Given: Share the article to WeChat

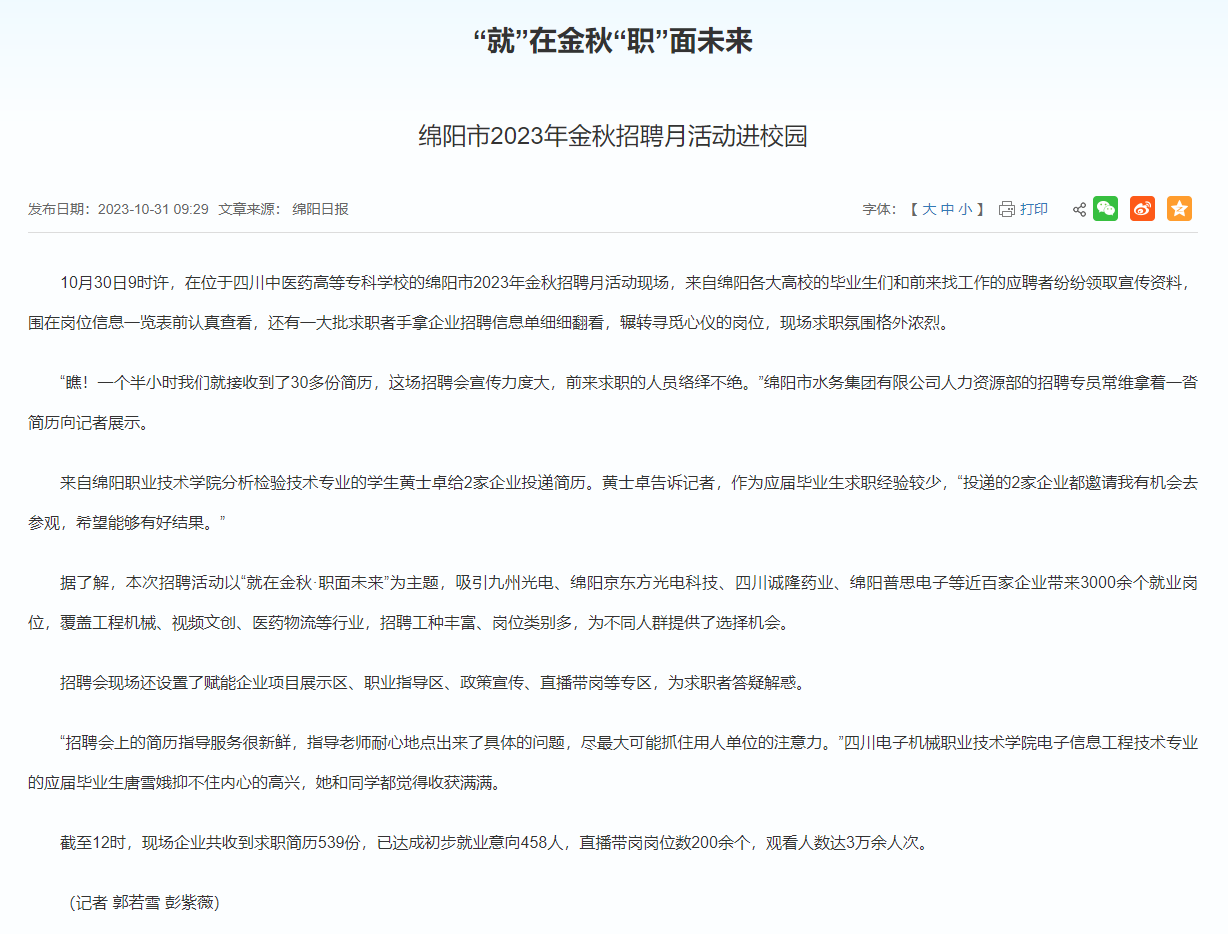Looking at the screenshot, I should pos(1105,208).
